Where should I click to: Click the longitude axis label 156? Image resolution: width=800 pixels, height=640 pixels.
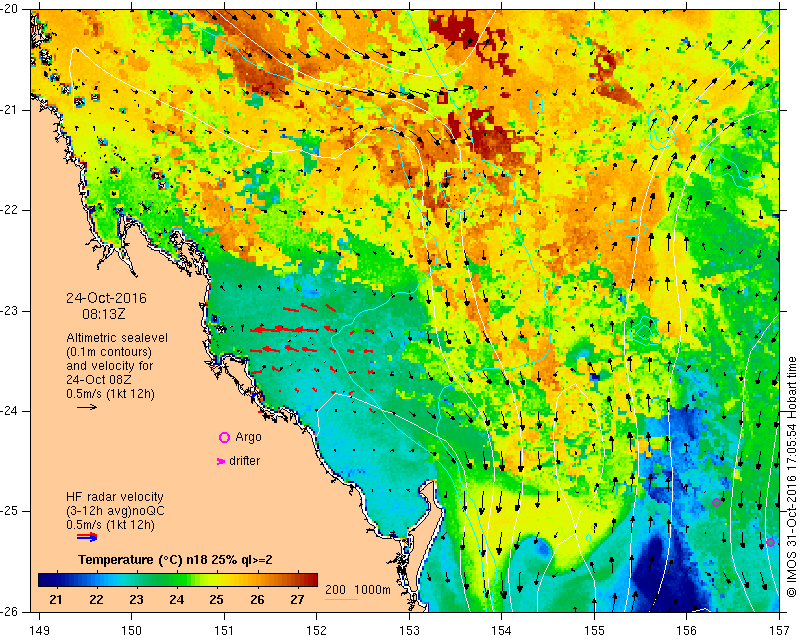[x=687, y=631]
